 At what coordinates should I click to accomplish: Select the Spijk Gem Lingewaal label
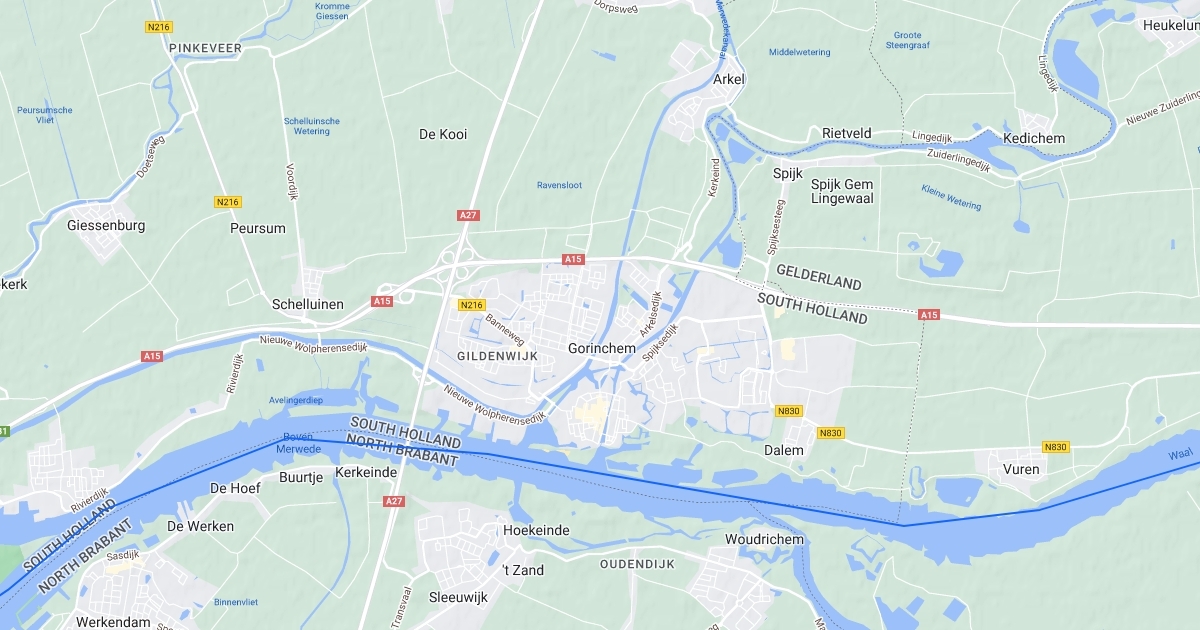coord(842,192)
